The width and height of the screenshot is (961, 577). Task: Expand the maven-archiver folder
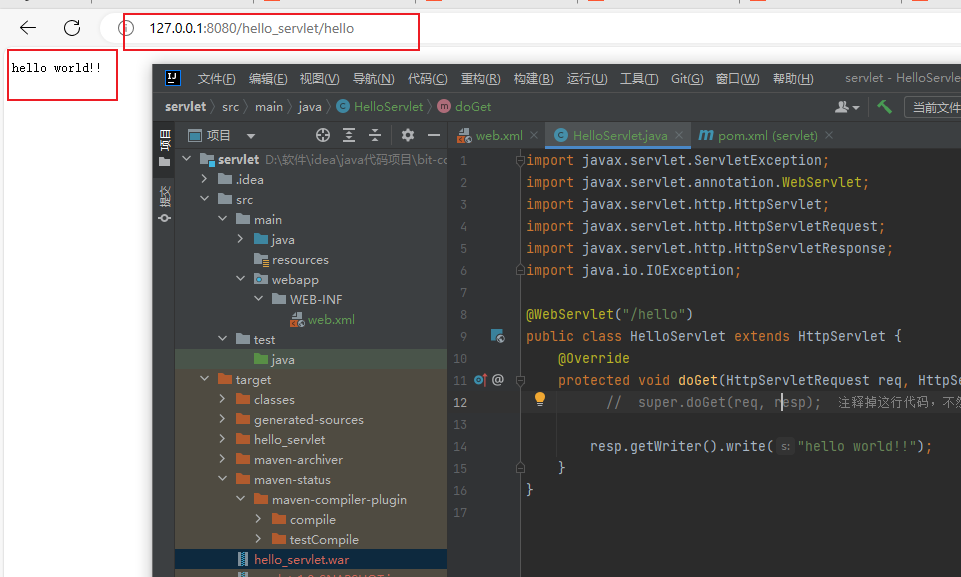[x=222, y=459]
